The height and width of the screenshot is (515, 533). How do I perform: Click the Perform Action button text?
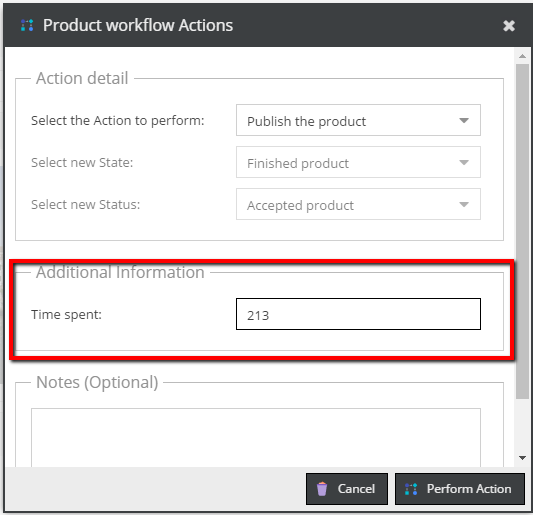tap(469, 489)
